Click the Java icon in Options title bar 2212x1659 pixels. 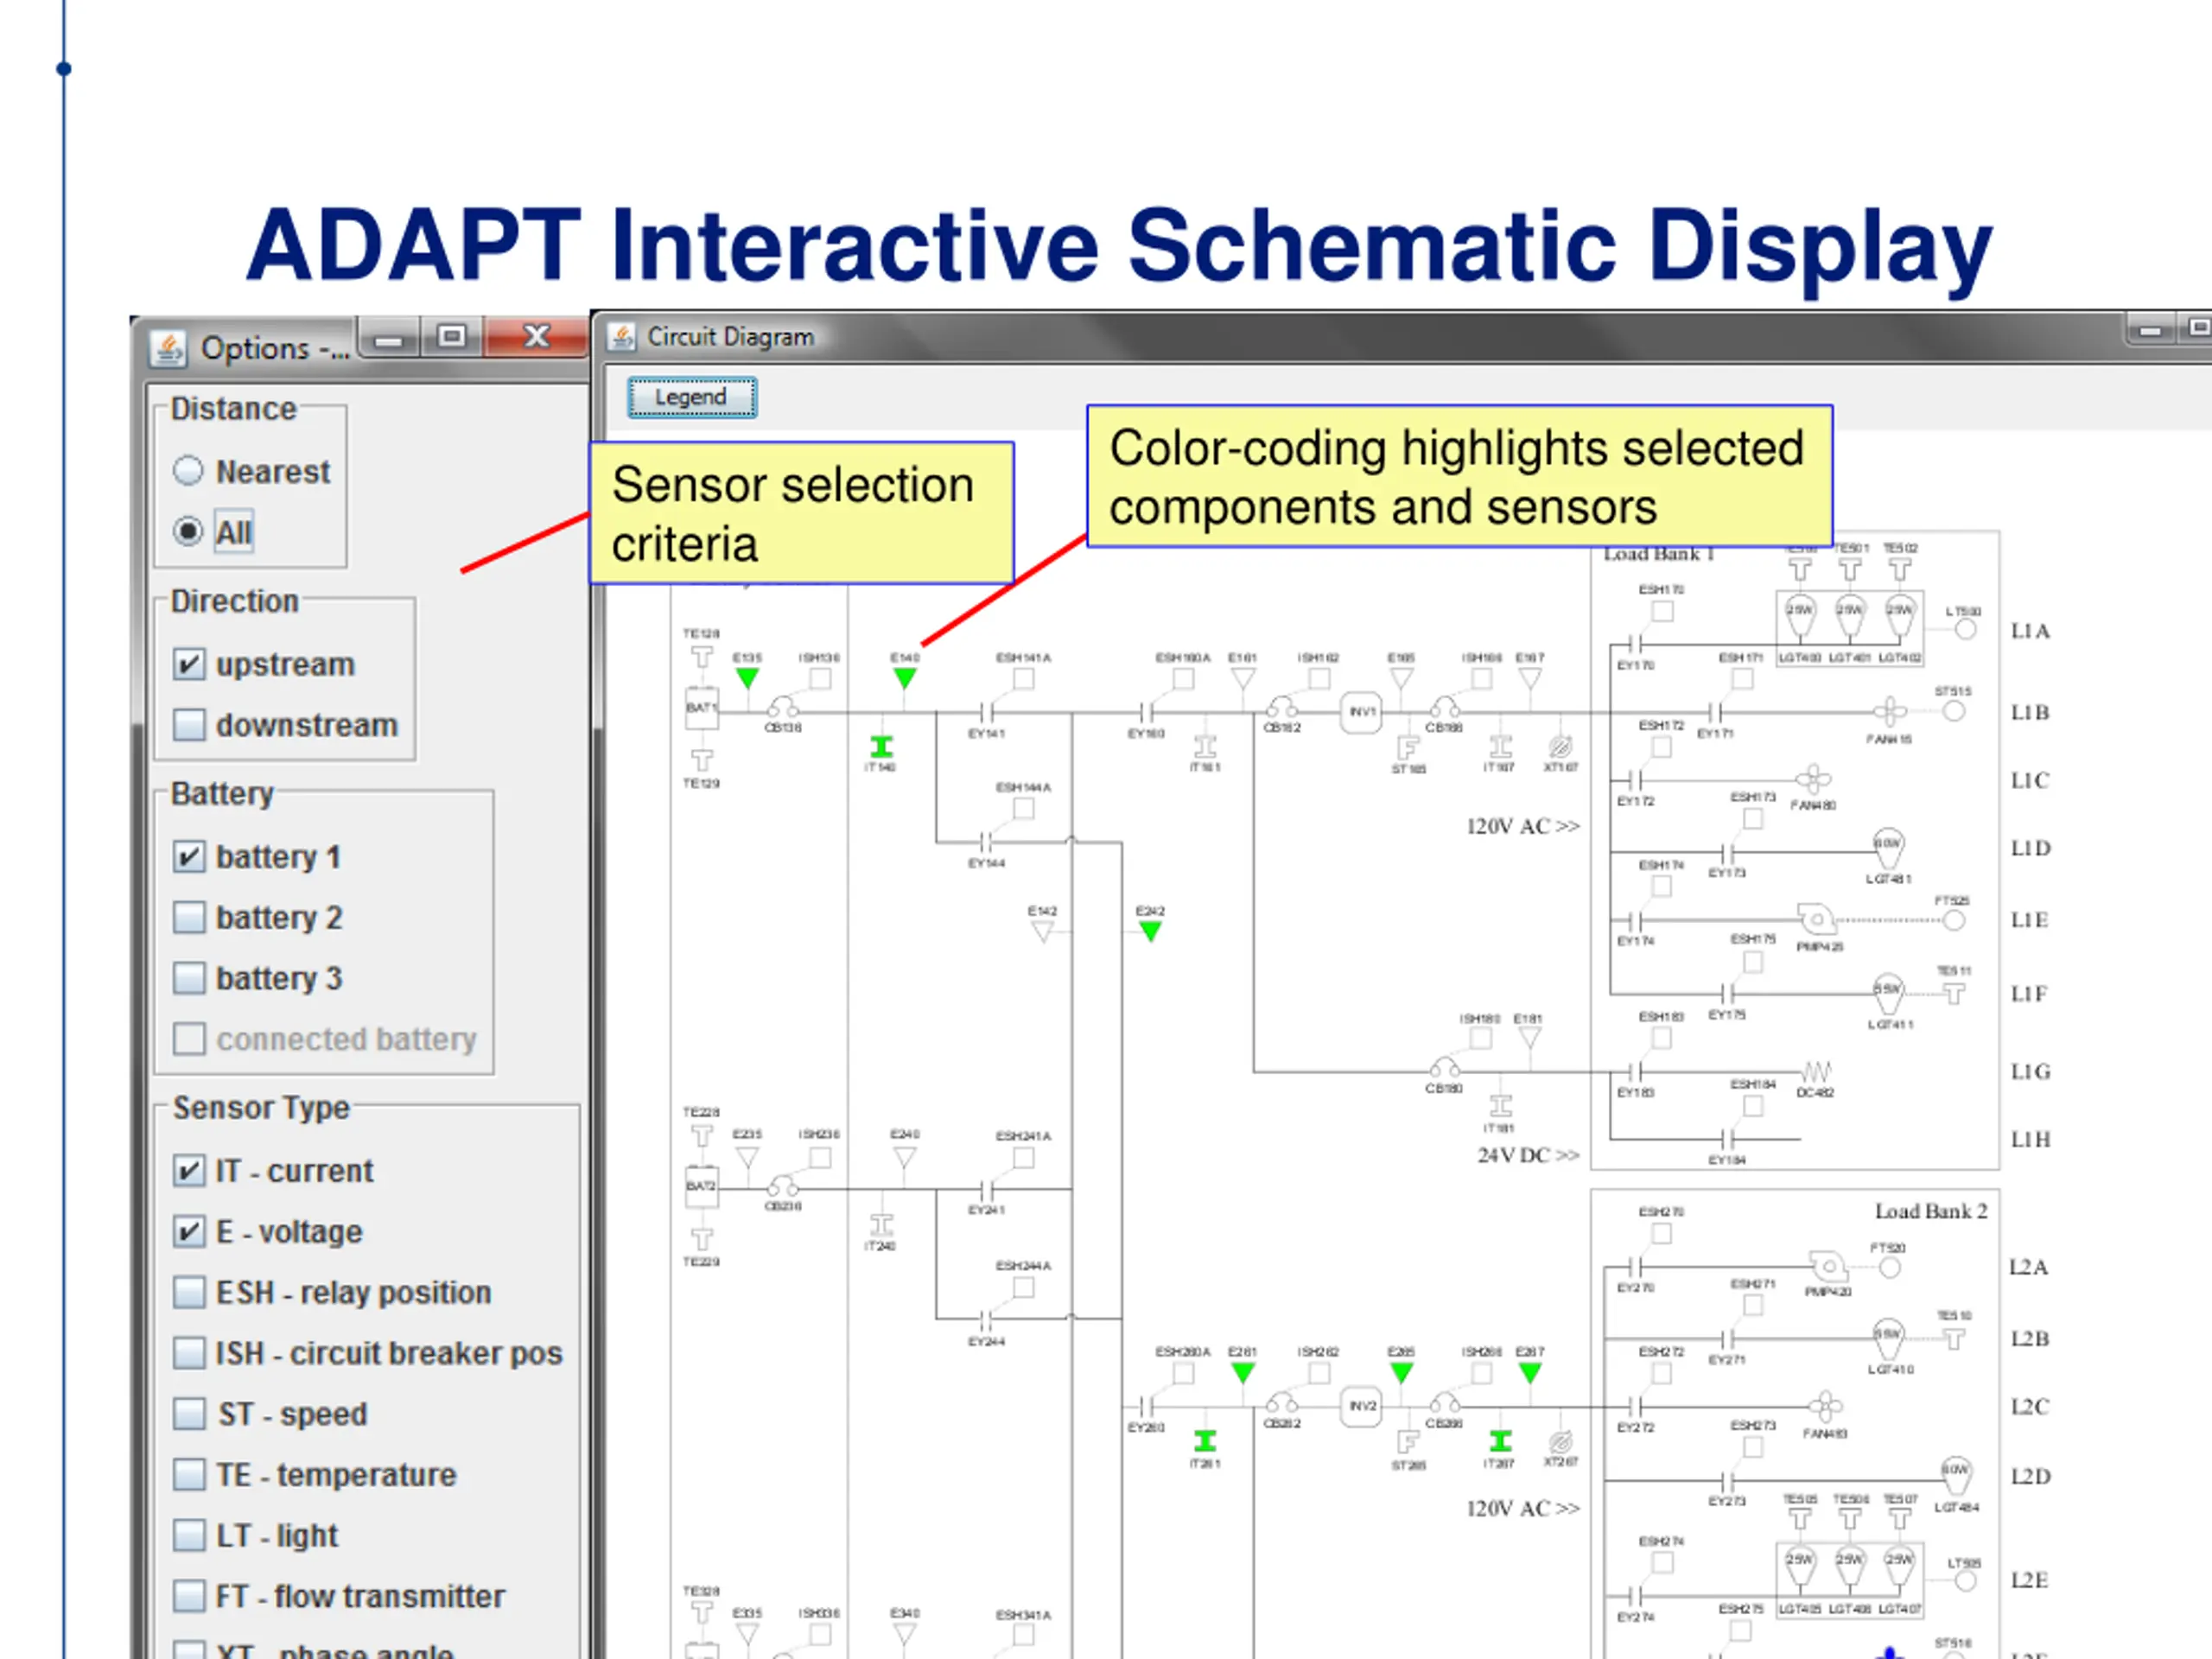tap(167, 348)
